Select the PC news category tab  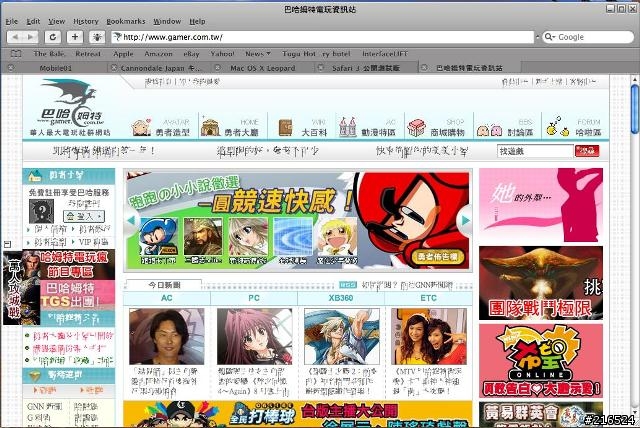click(254, 298)
